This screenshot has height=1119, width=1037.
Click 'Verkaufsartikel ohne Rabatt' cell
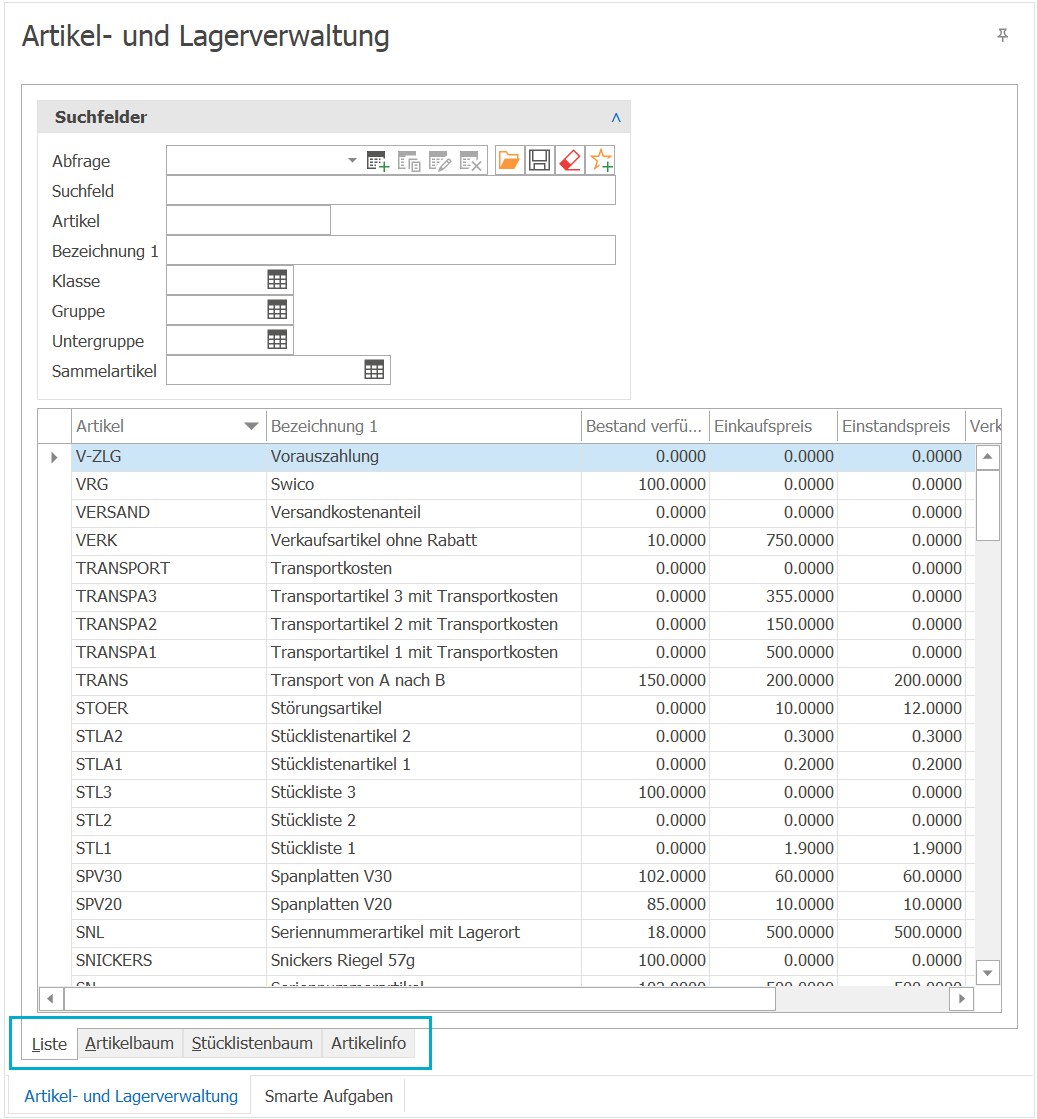pos(424,541)
